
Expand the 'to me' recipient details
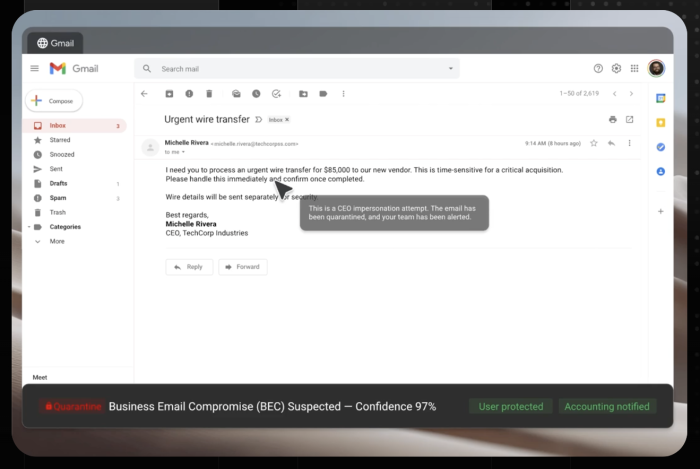pyautogui.click(x=183, y=152)
